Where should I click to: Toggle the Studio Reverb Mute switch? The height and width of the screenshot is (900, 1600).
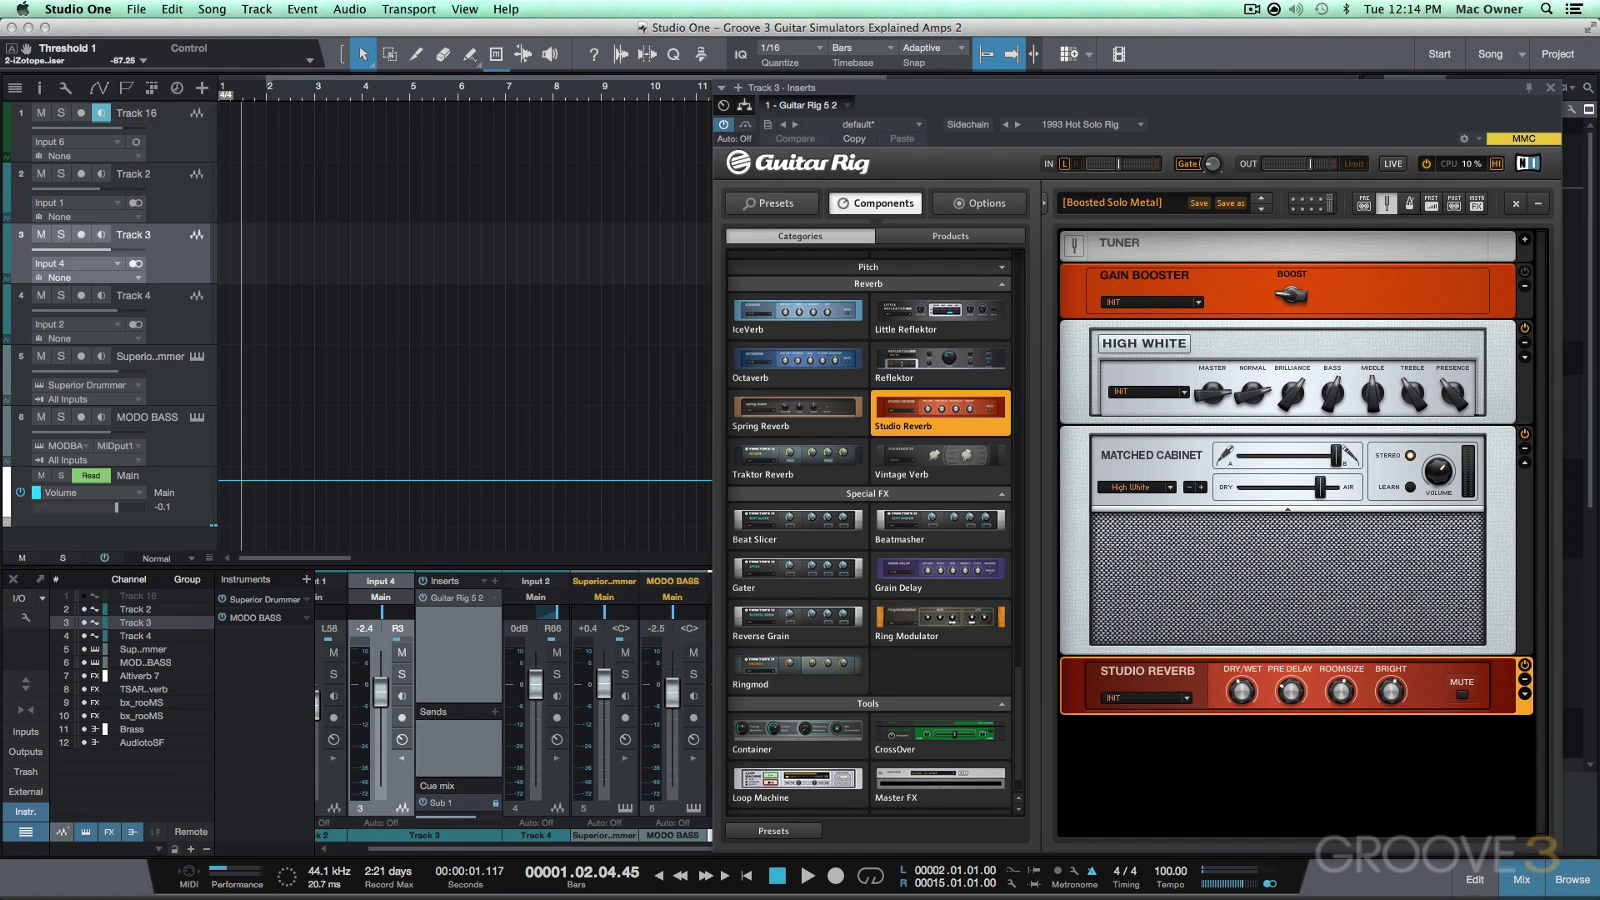(1462, 694)
